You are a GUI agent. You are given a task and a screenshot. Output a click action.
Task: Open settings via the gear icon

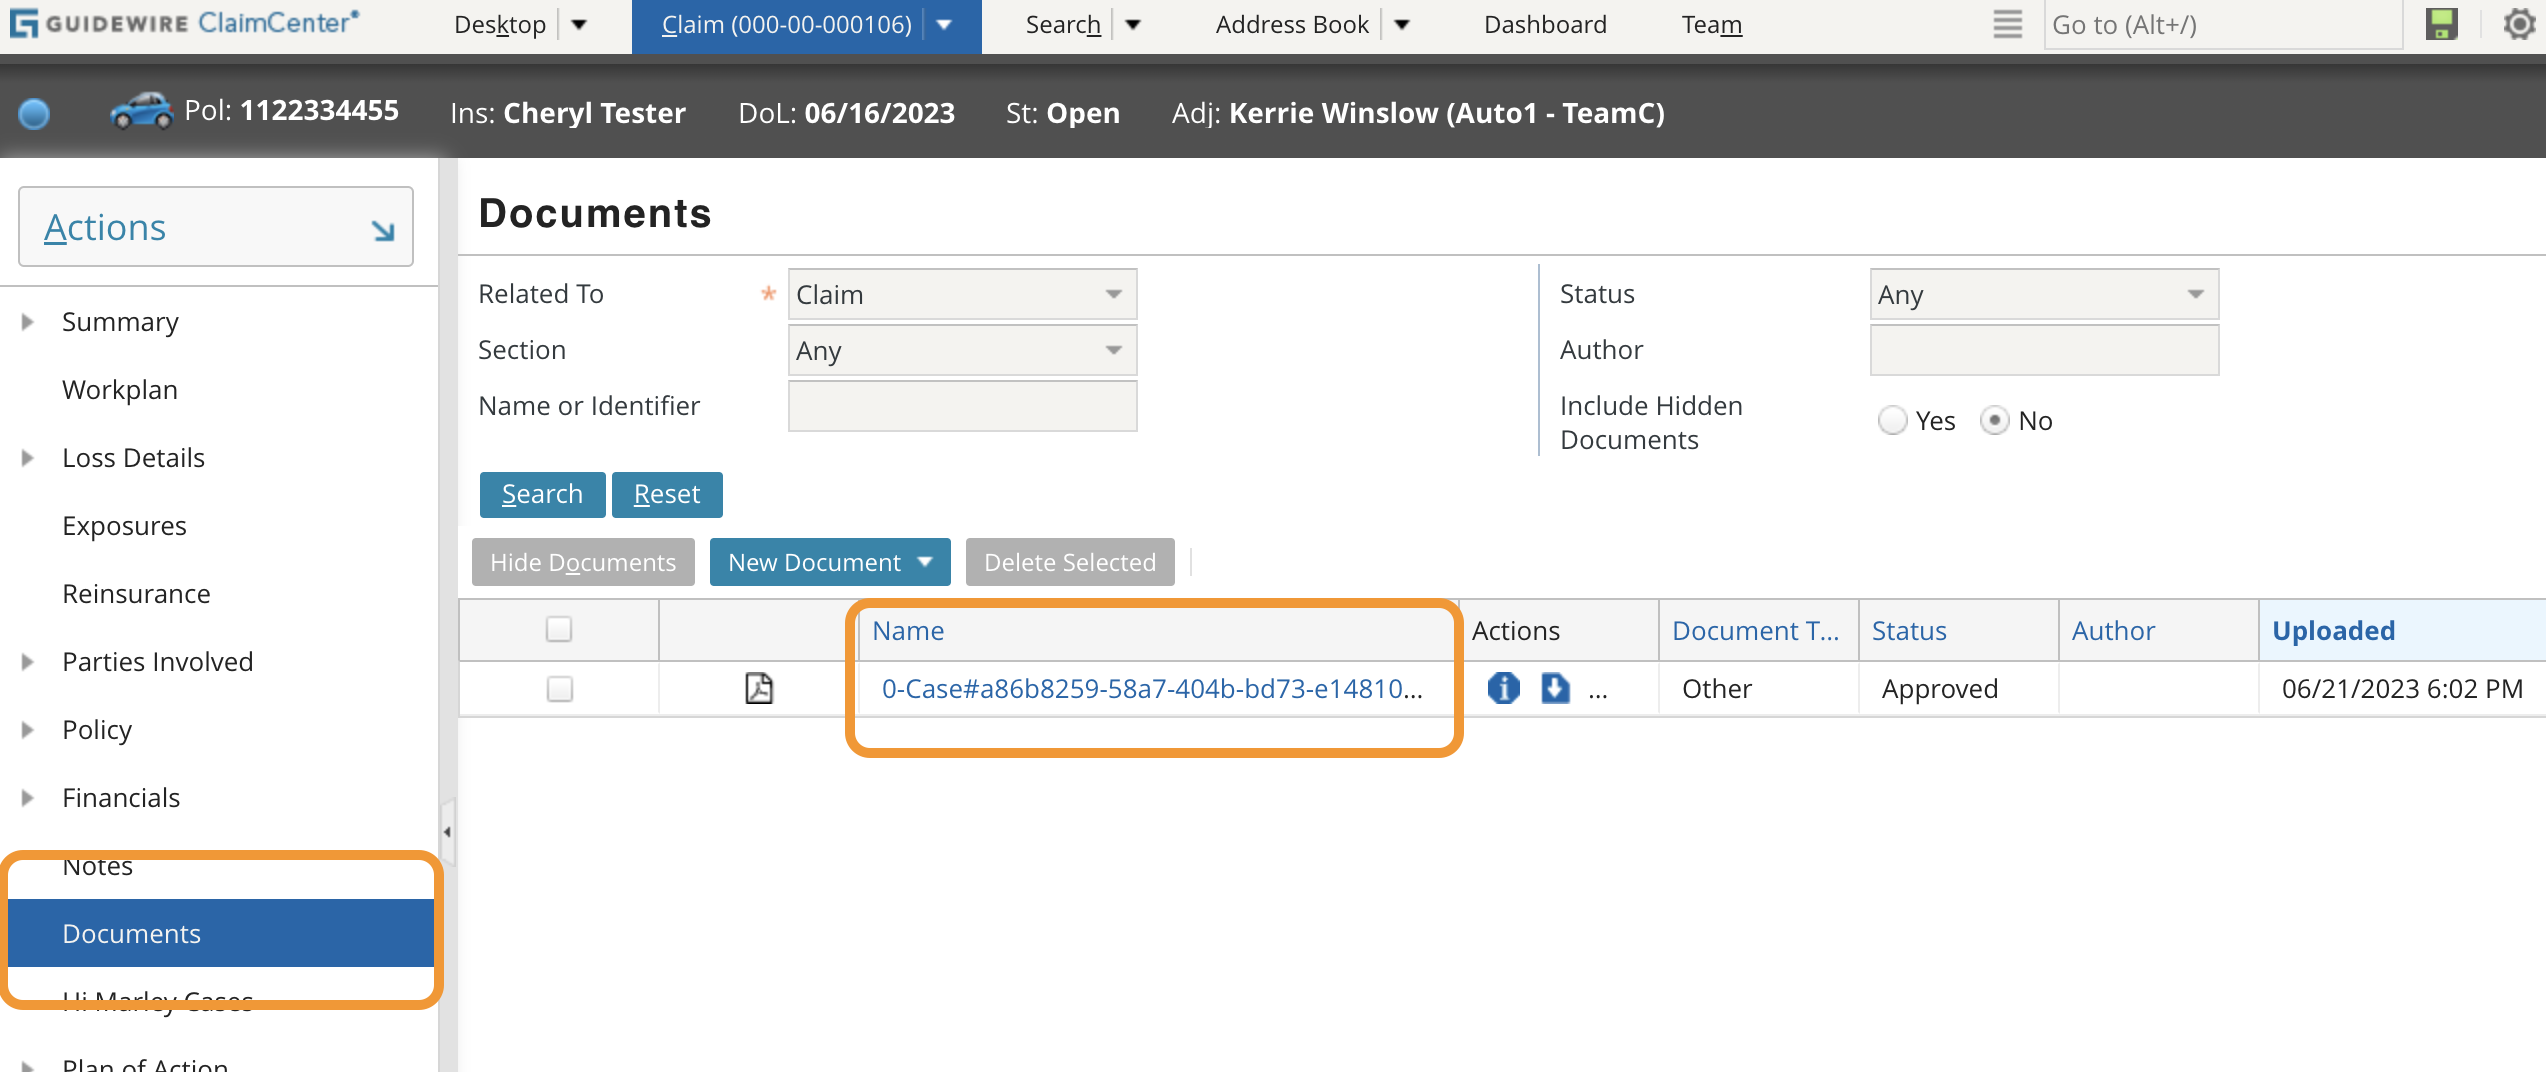click(x=2518, y=24)
